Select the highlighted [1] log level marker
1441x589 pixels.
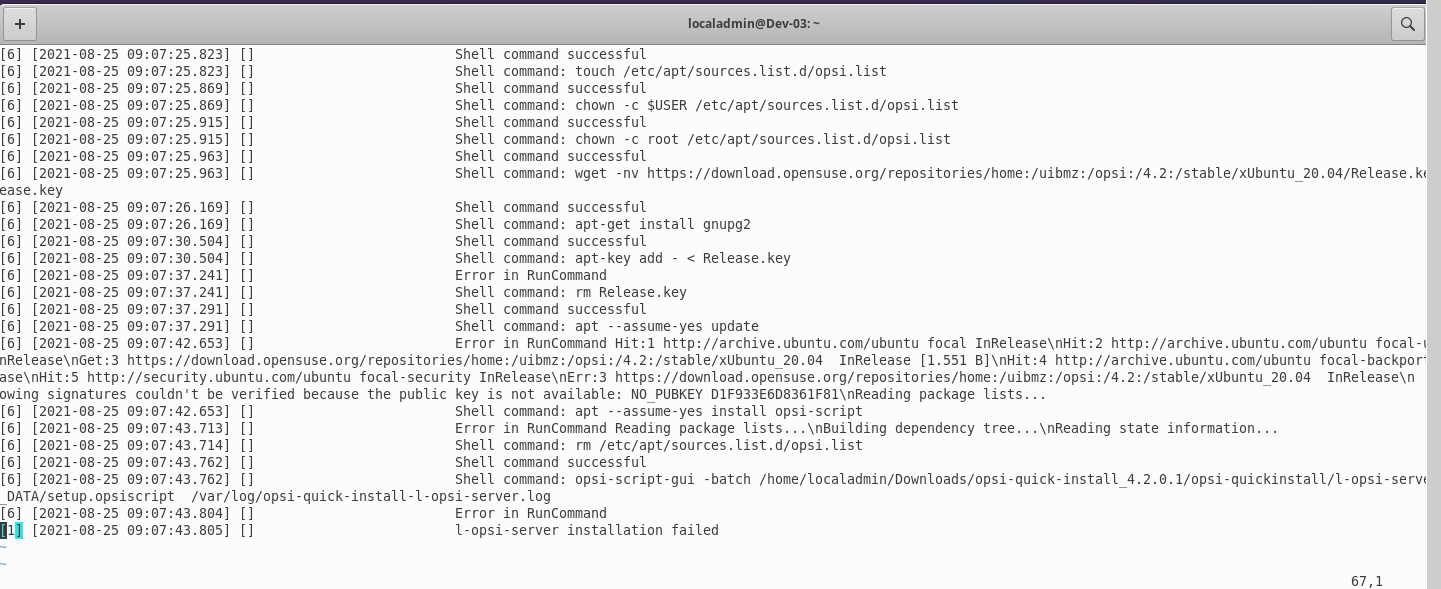(x=11, y=530)
